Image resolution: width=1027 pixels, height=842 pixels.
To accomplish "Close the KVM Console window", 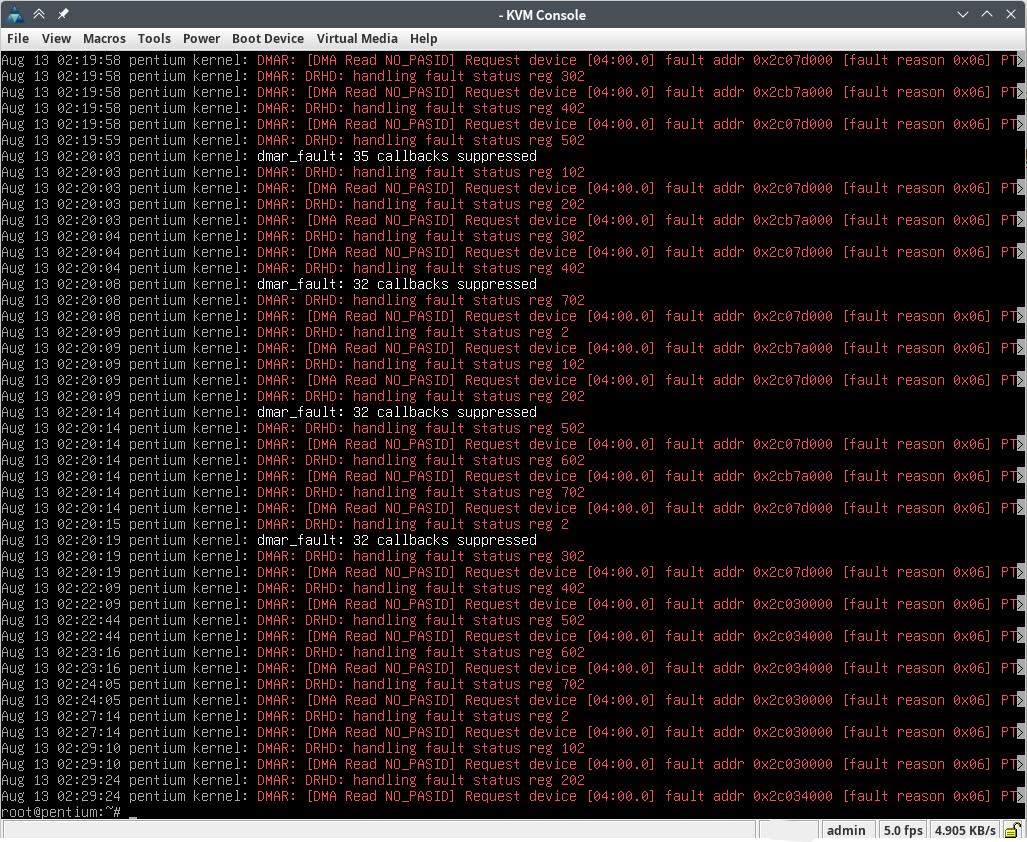I will coord(1011,14).
